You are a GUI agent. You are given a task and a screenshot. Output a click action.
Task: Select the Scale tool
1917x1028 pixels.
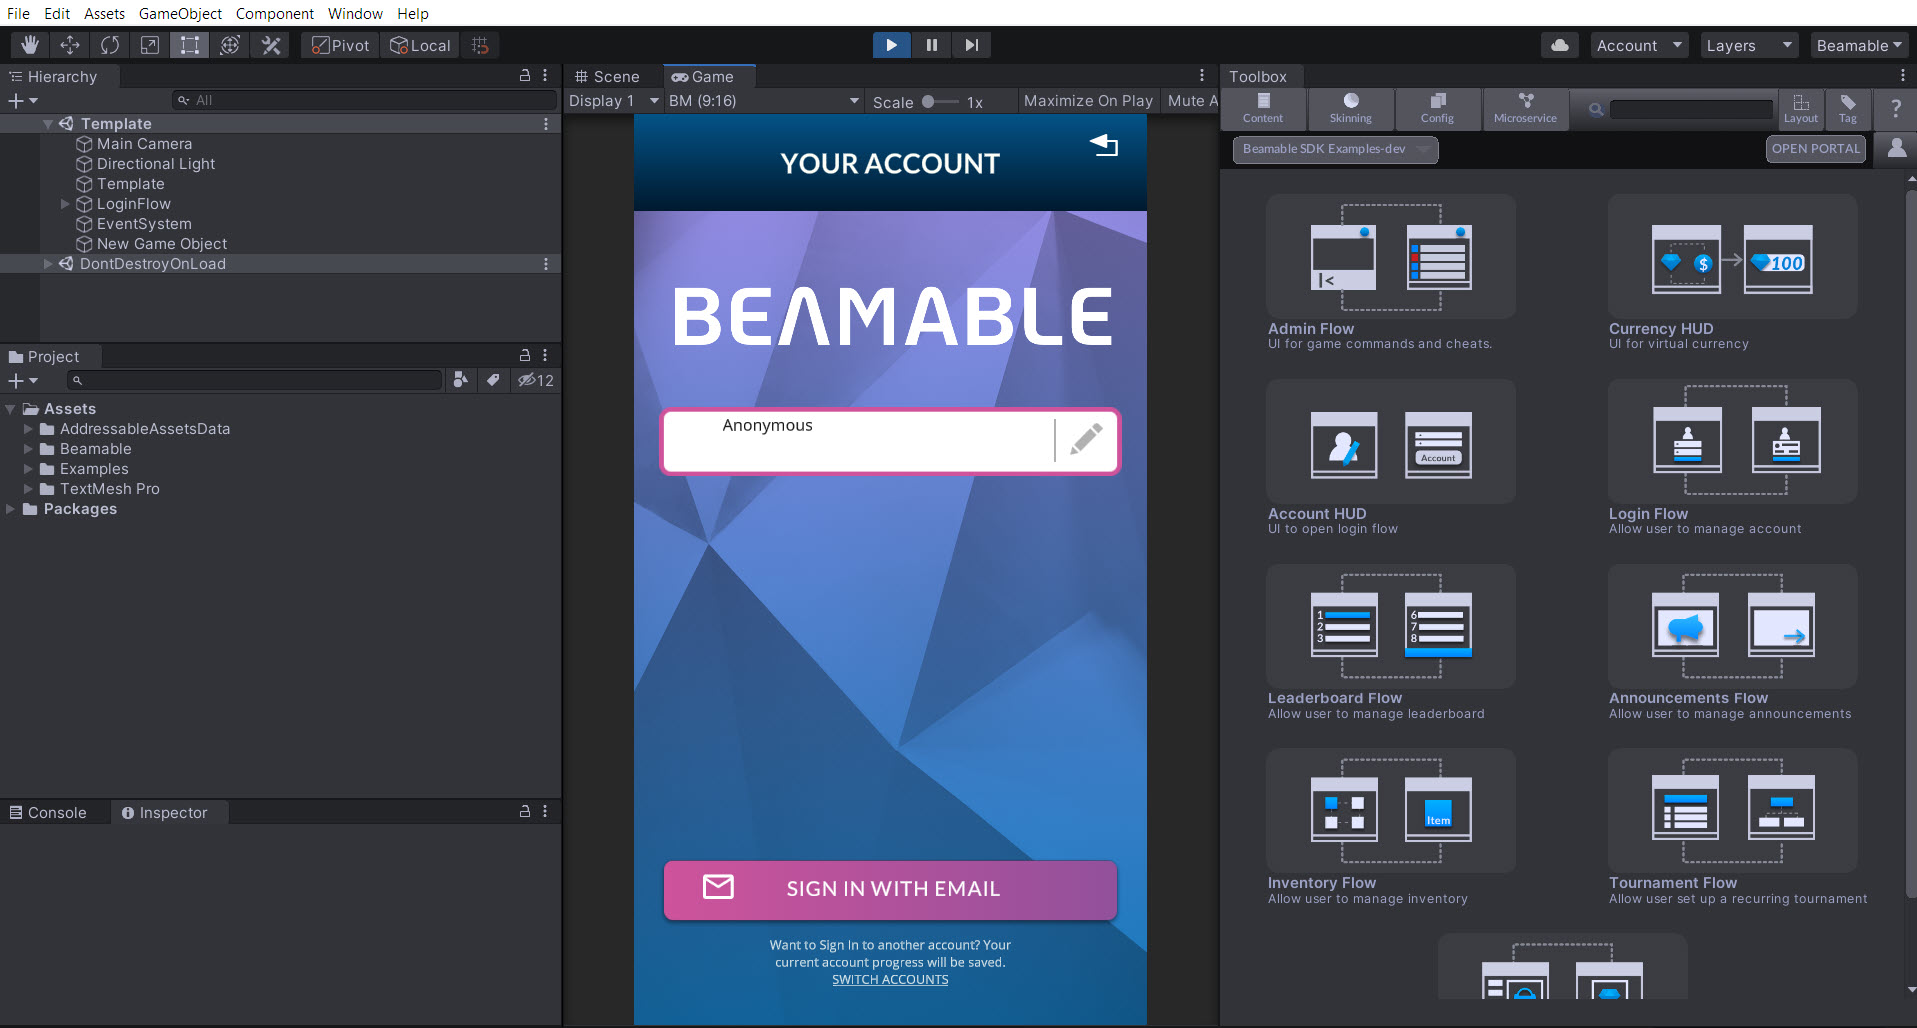150,45
